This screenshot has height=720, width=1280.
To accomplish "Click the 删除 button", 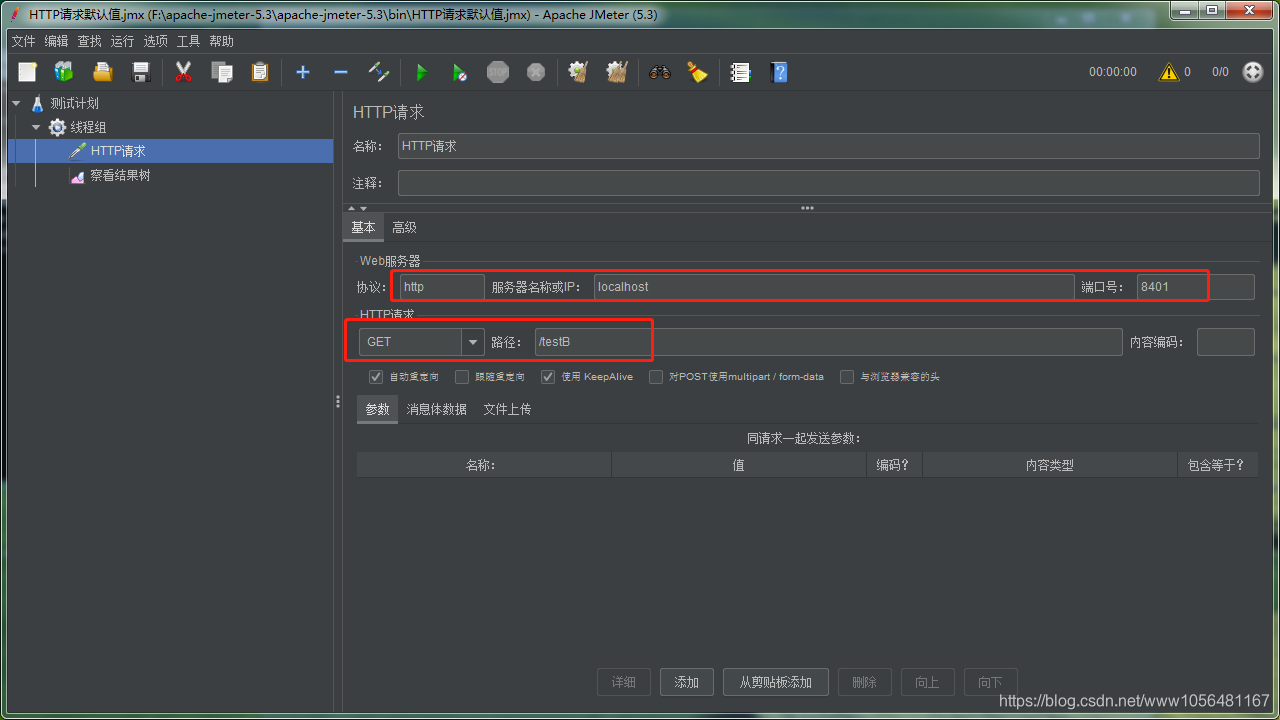I will click(x=865, y=682).
